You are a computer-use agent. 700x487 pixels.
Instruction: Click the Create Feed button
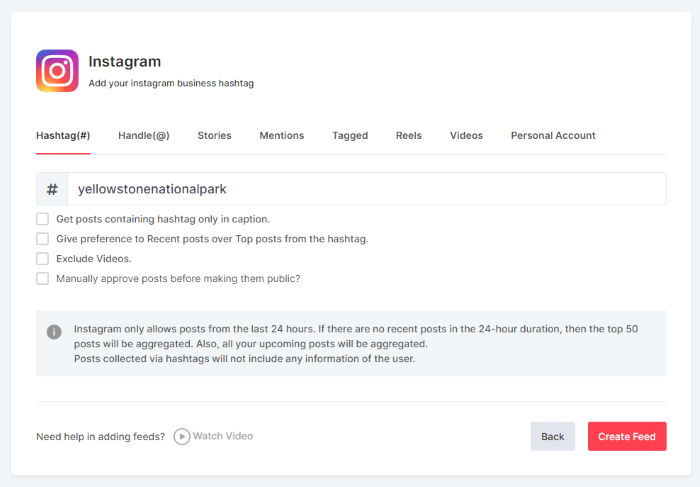point(627,436)
